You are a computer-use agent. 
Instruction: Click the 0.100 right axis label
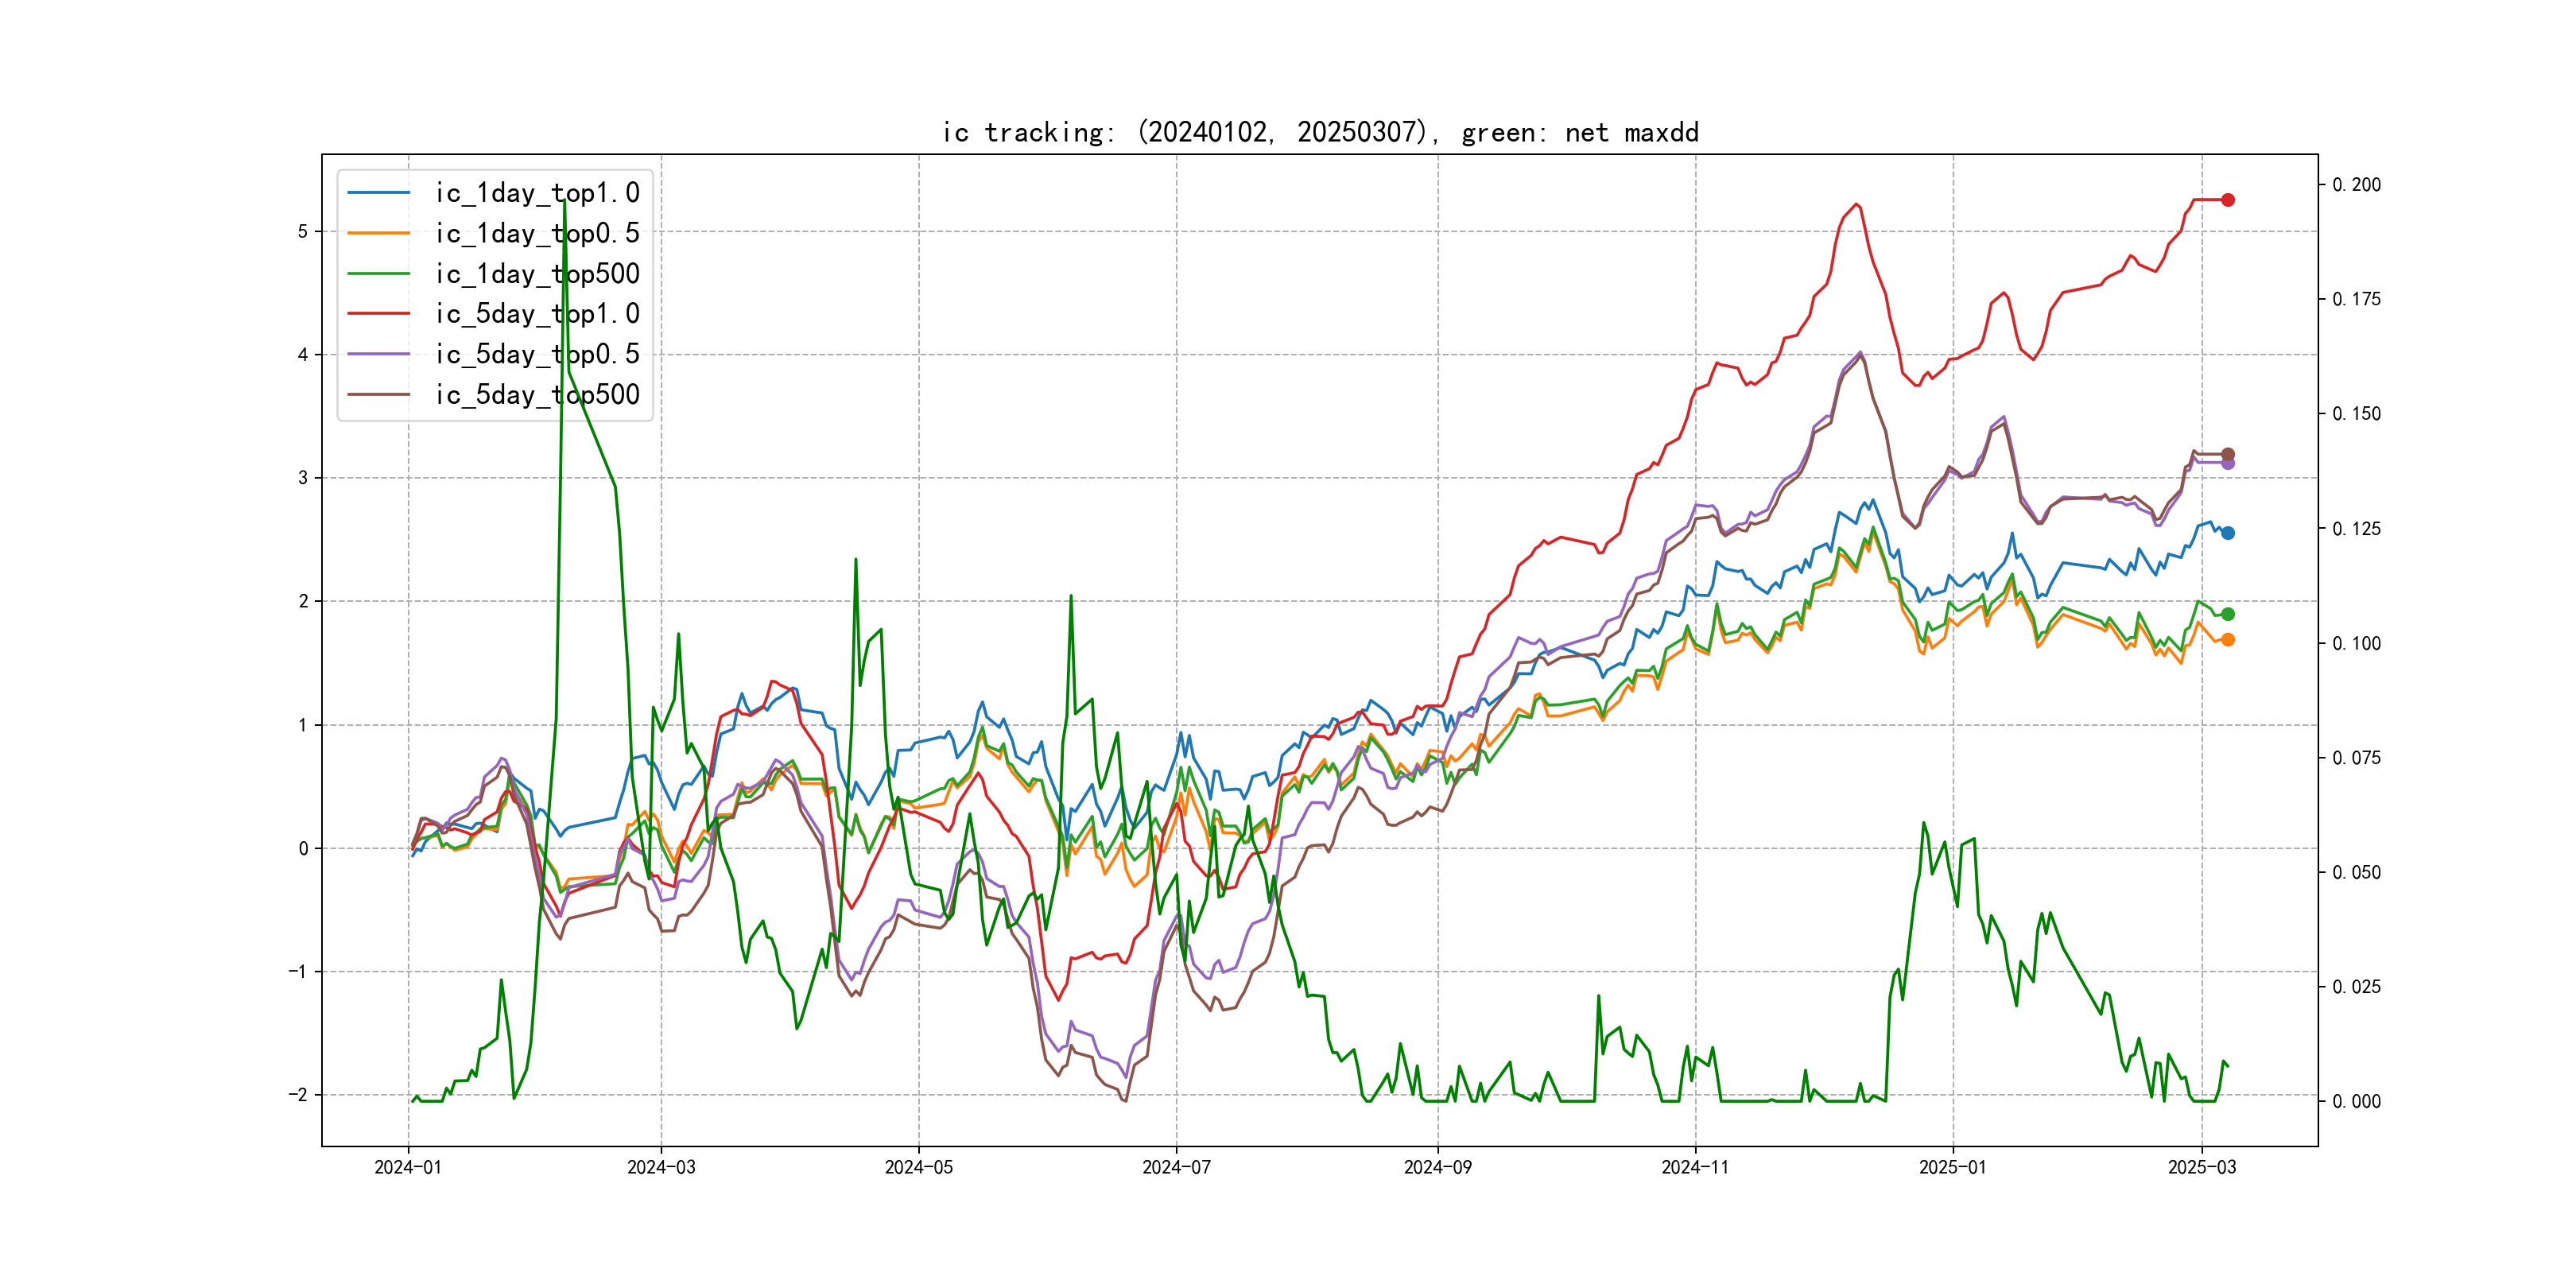(2356, 643)
